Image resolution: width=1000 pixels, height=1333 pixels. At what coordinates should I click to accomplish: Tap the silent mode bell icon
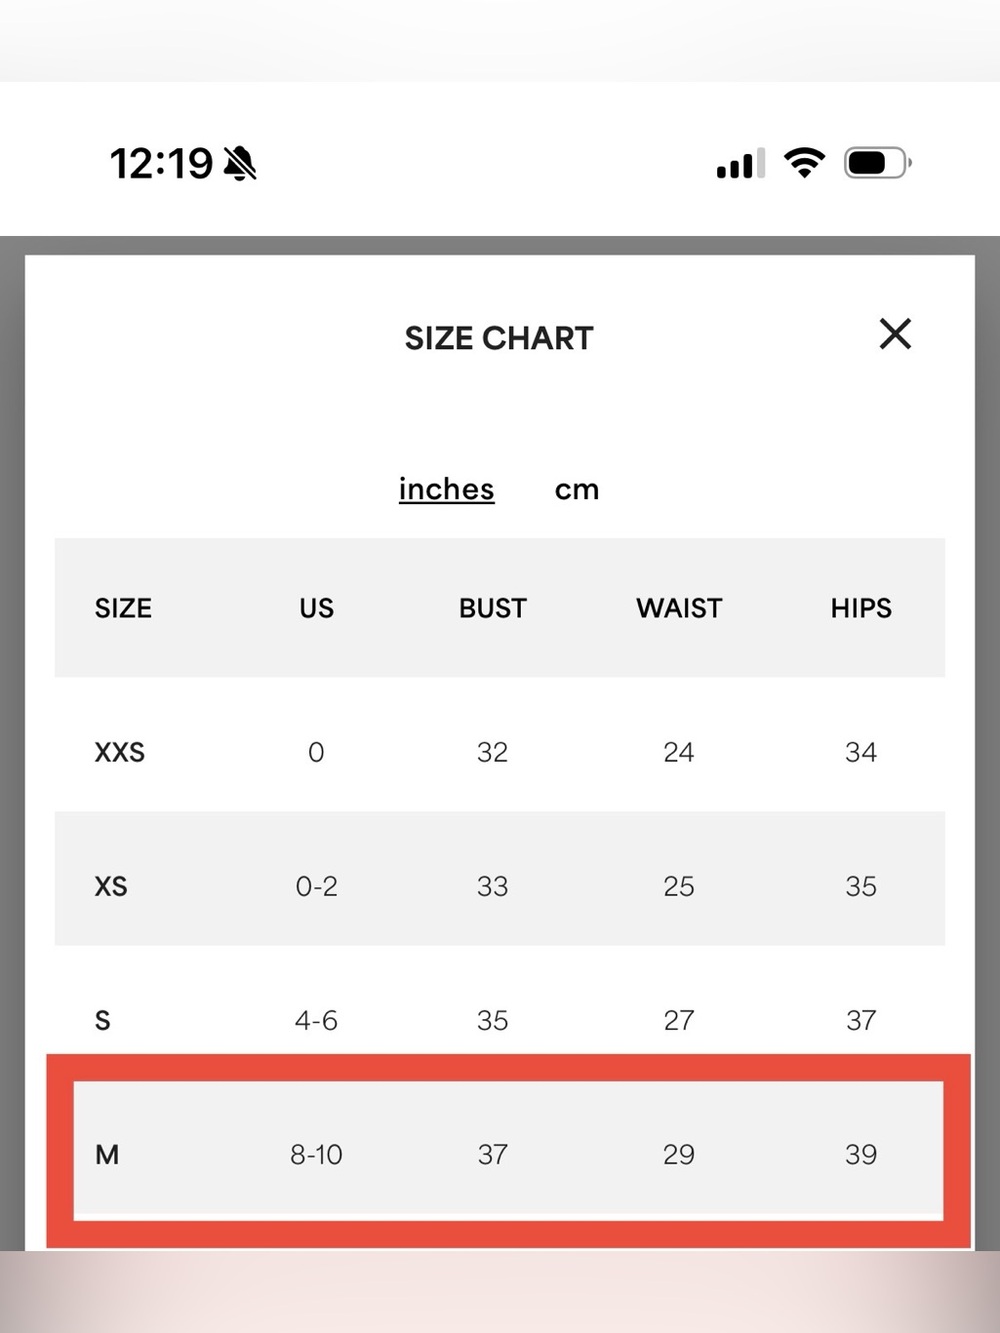240,163
